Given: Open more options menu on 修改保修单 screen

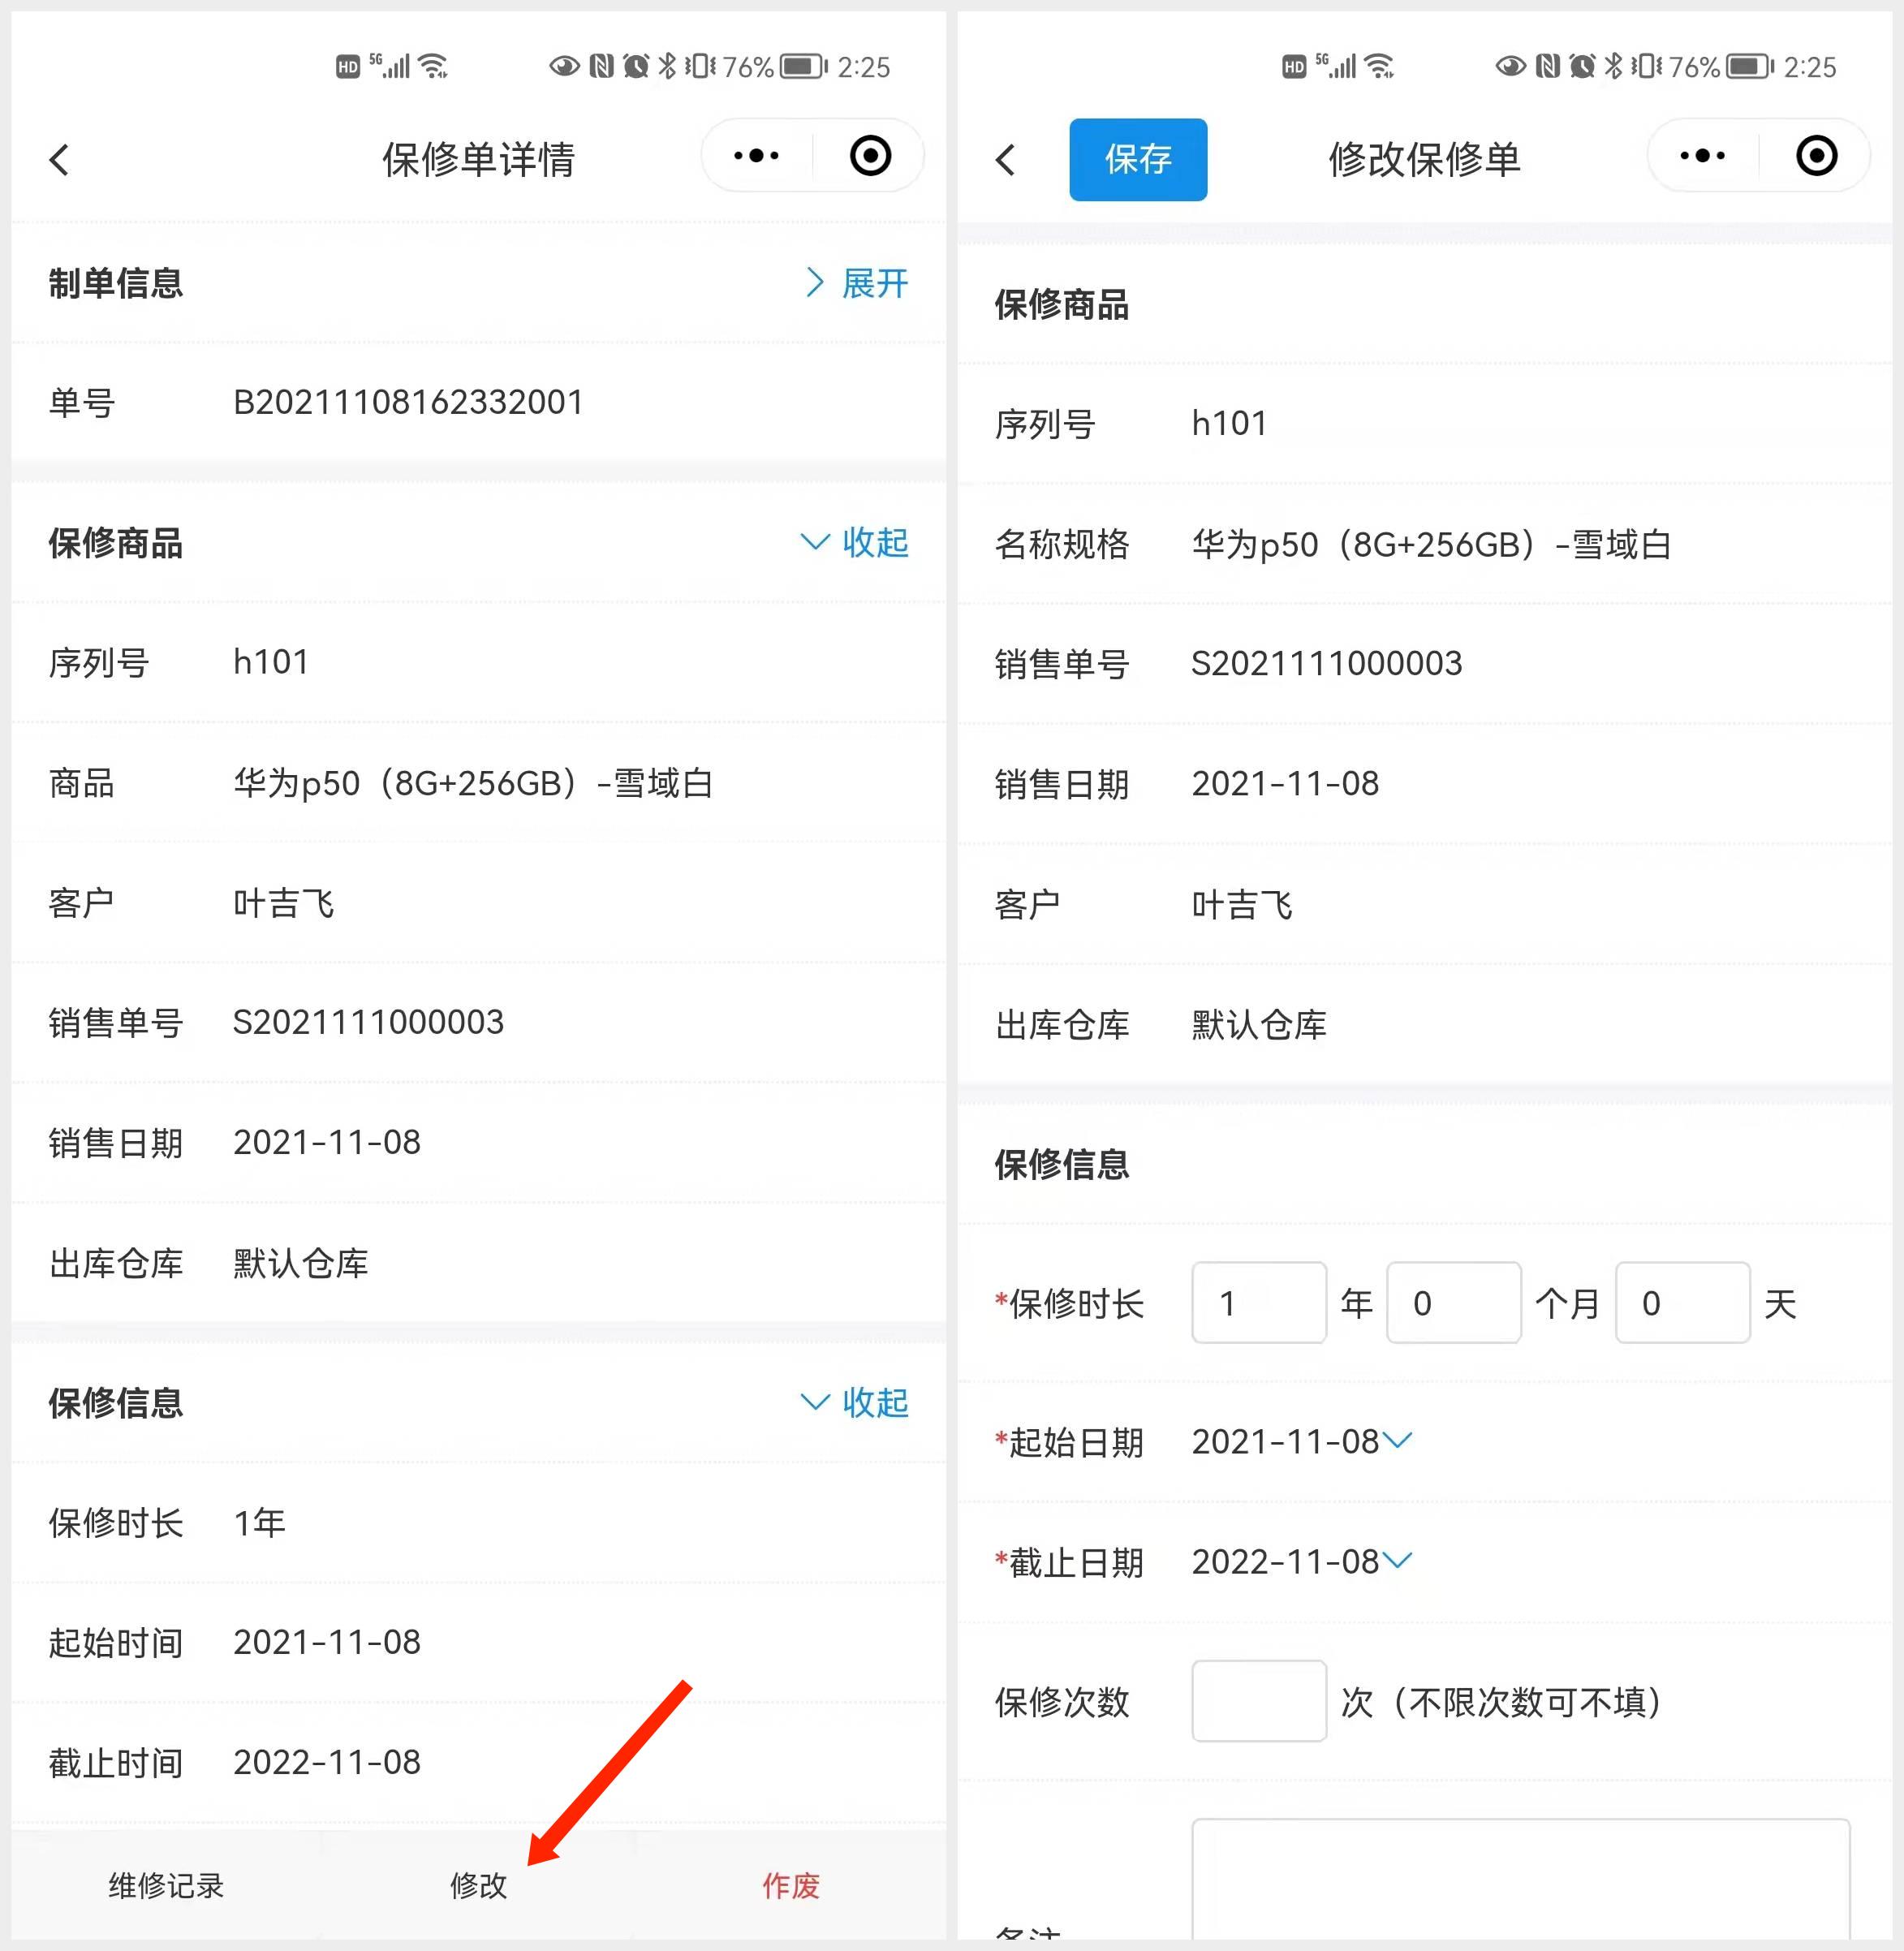Looking at the screenshot, I should pyautogui.click(x=1702, y=156).
